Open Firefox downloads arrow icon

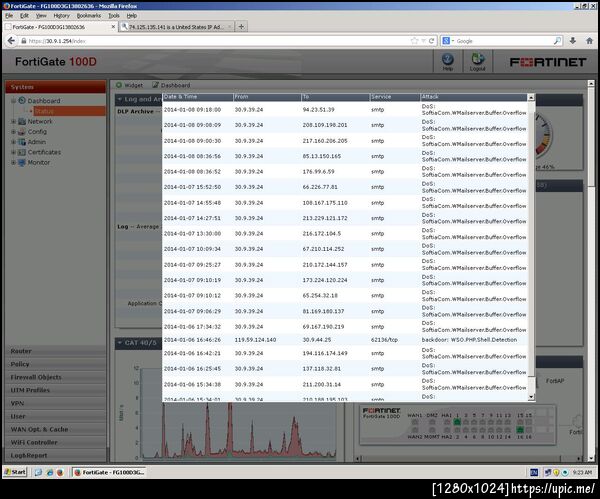tap(573, 41)
